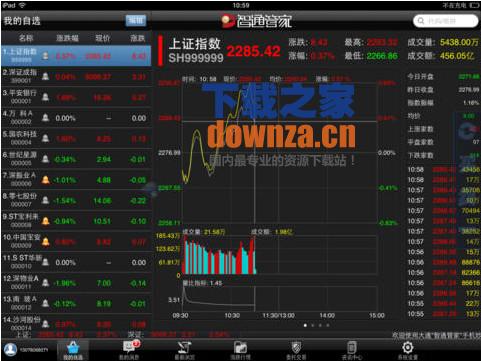
Task: Click the 下跌家数 label in details
Action: point(421,155)
